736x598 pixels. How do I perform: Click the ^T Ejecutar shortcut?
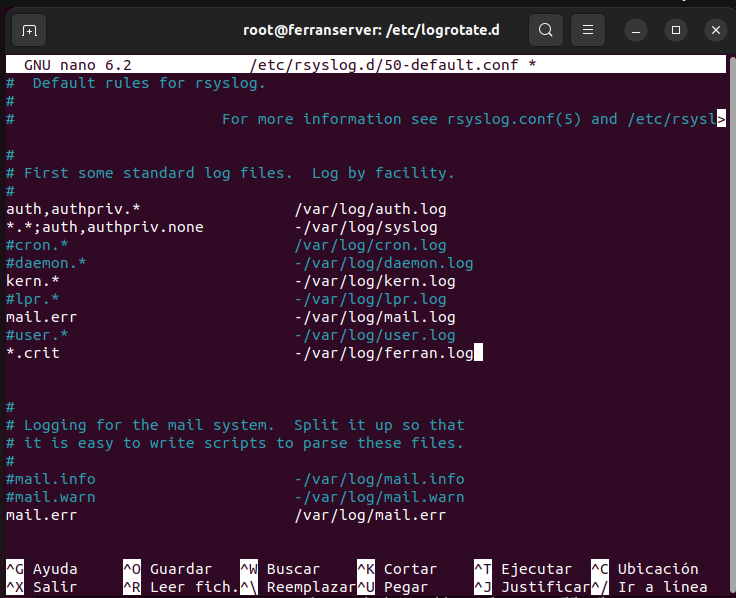click(x=523, y=569)
